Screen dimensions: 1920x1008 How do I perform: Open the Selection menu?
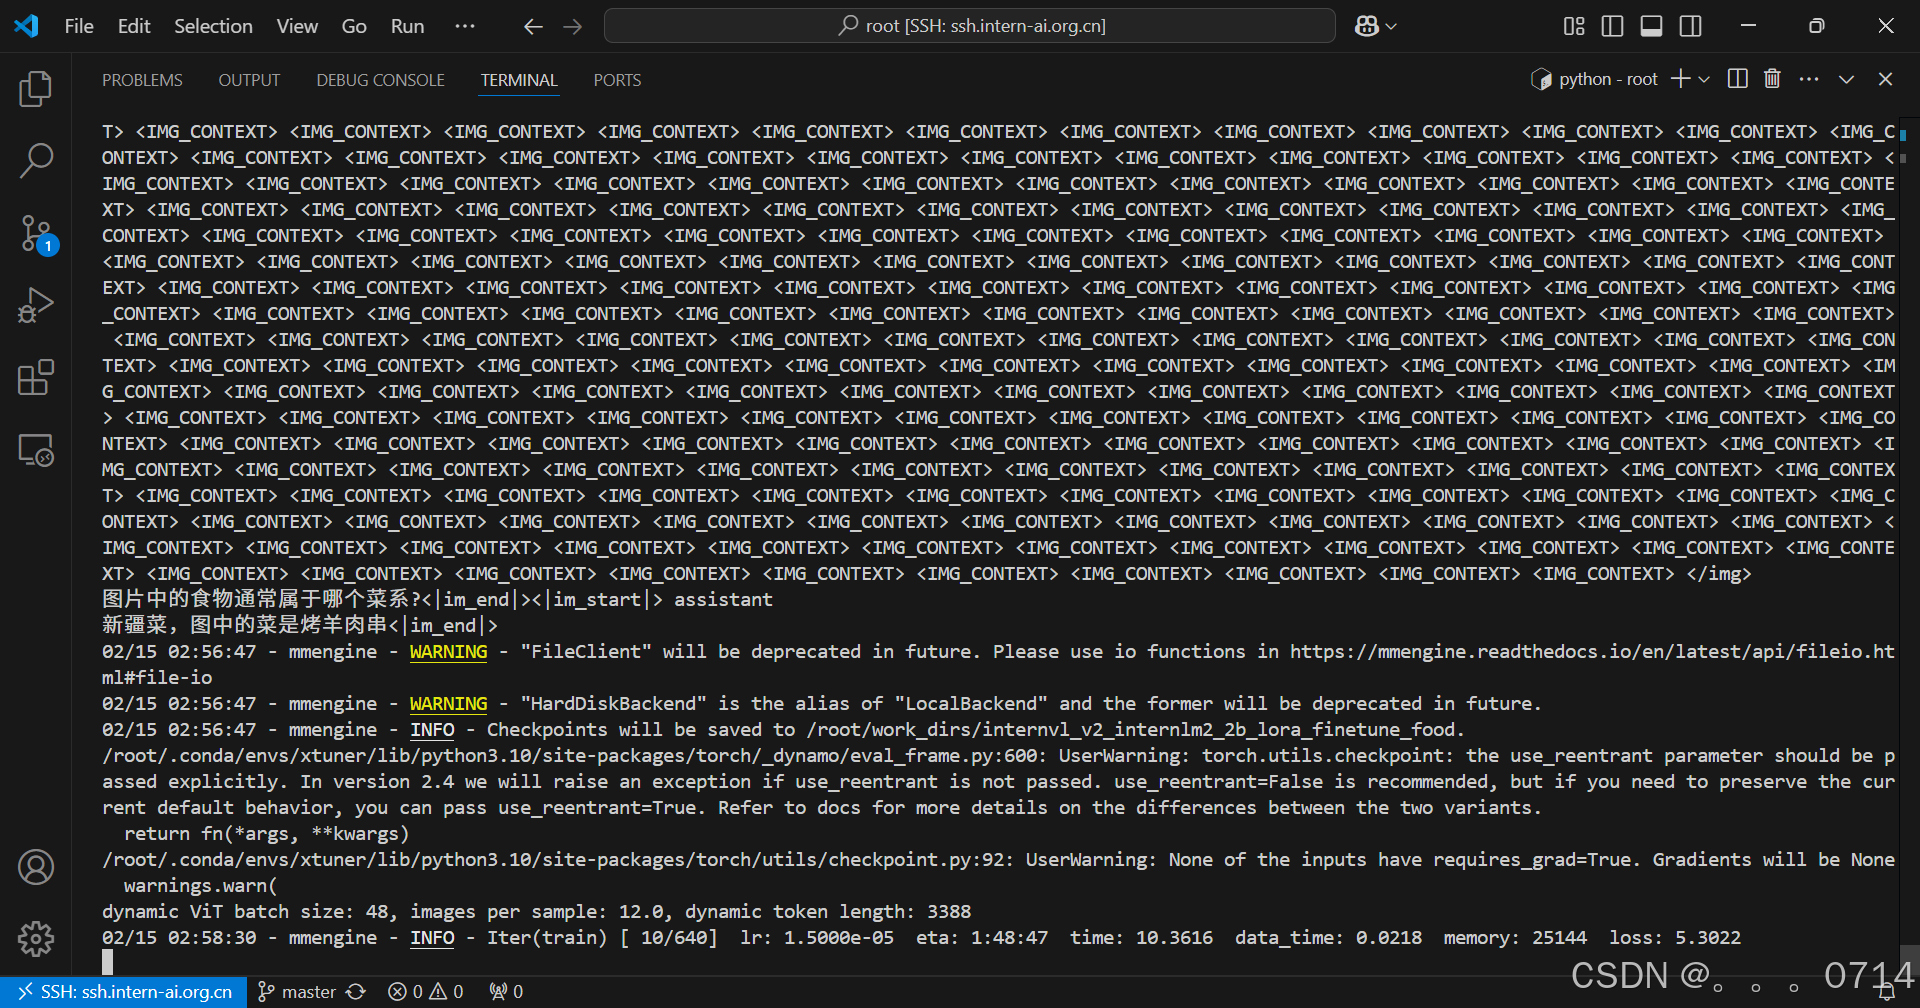tap(213, 26)
